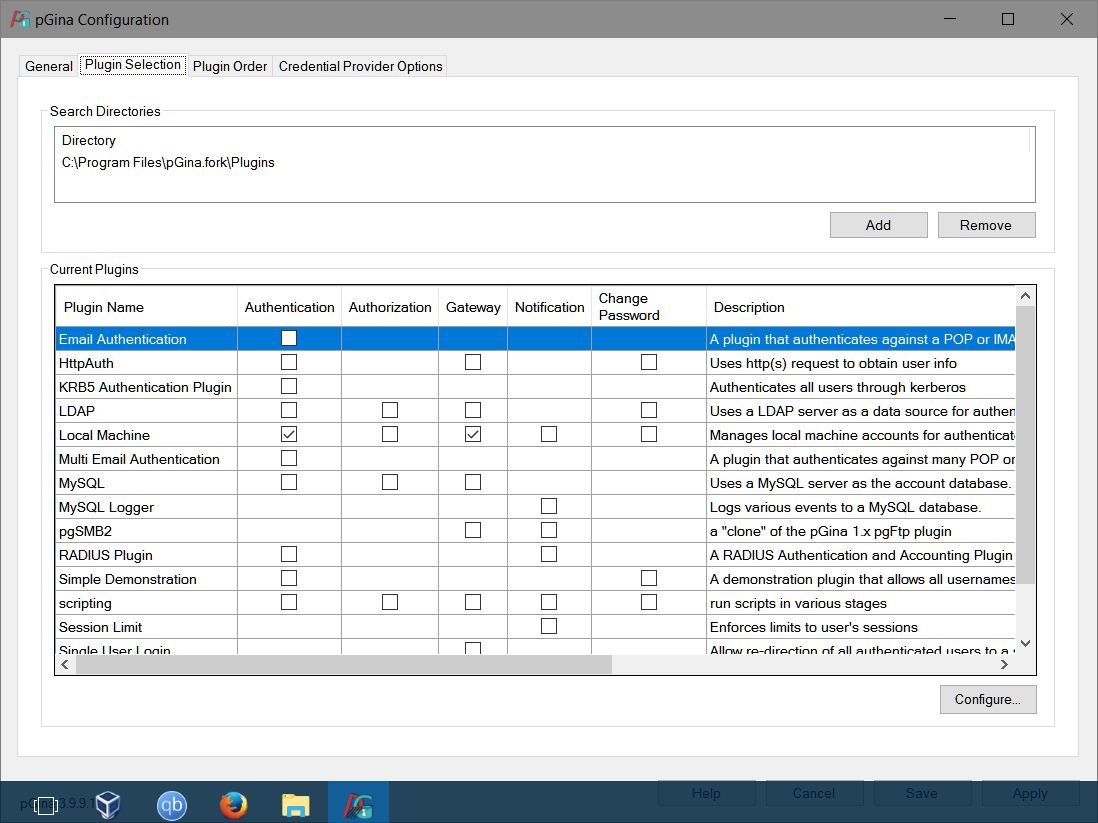
Task: Enable Authentication for Email Authentication plugin
Action: click(289, 338)
